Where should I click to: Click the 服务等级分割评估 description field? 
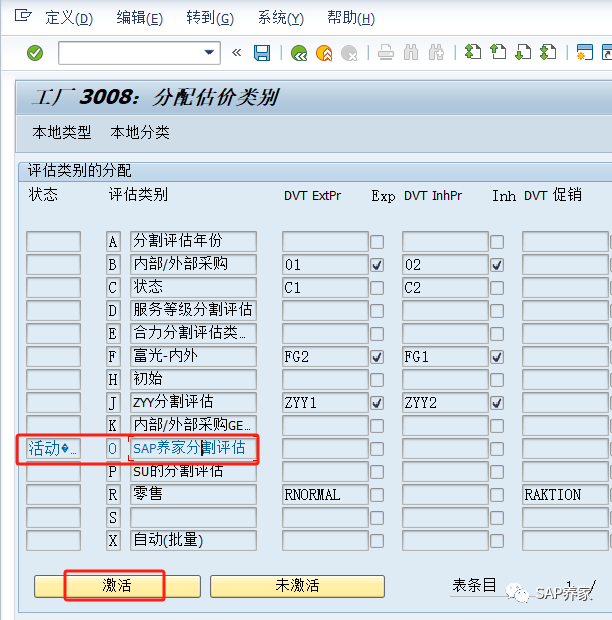pyautogui.click(x=193, y=310)
